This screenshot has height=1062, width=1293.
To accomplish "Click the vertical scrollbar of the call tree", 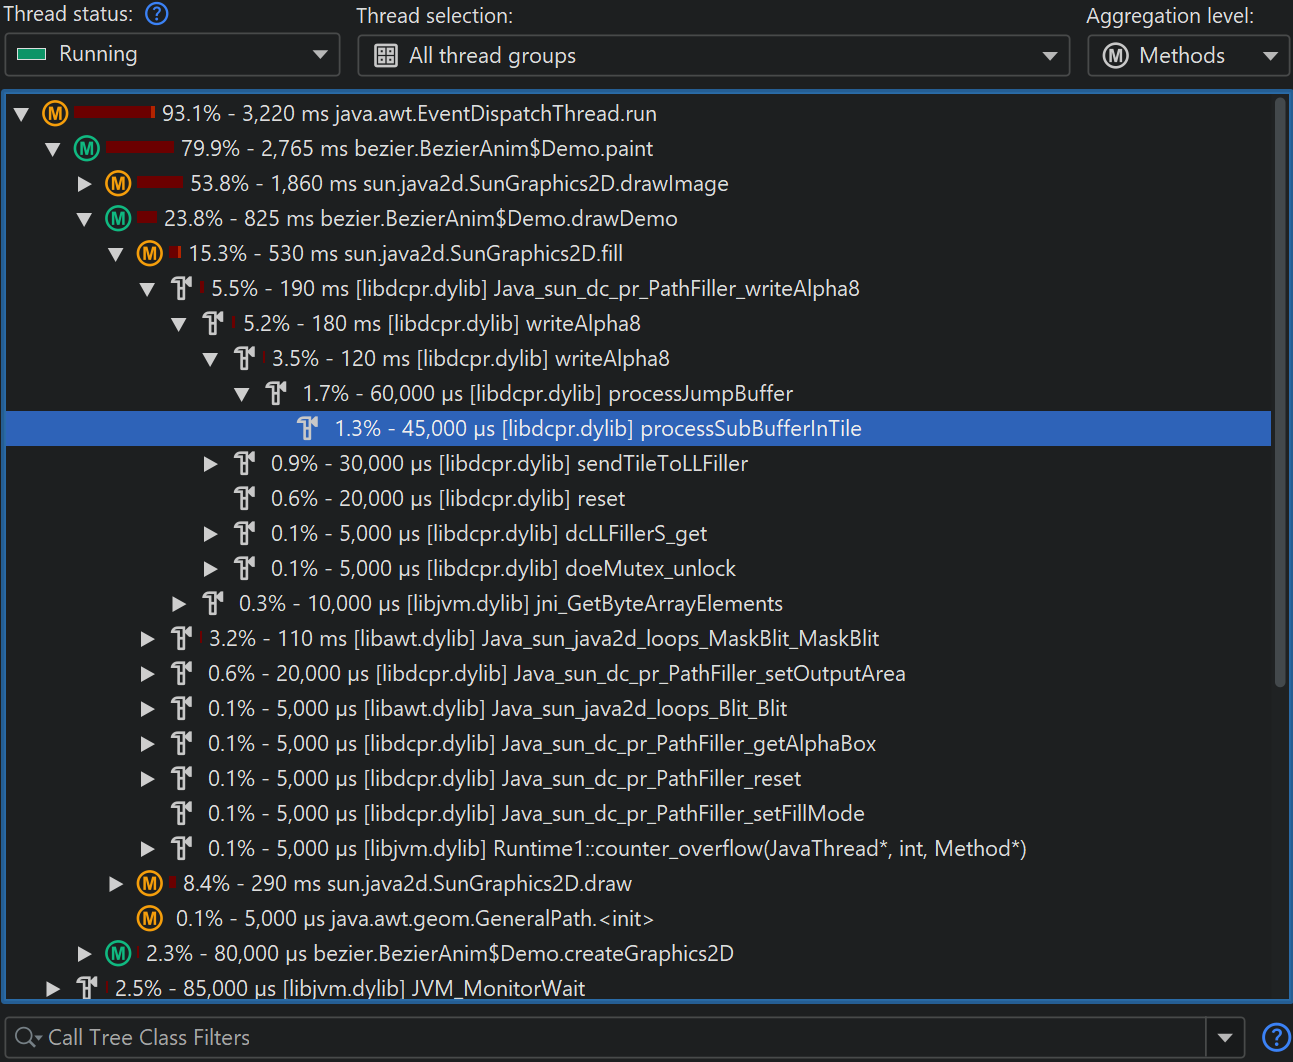I will pos(1280,390).
